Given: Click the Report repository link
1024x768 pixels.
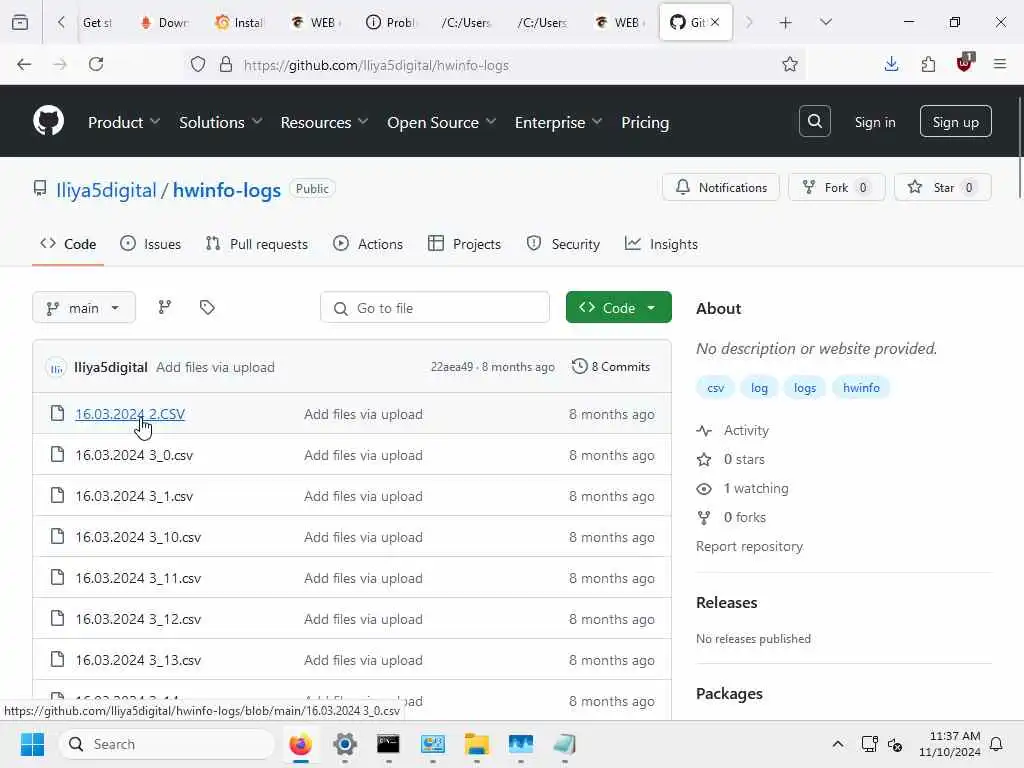Looking at the screenshot, I should click(749, 546).
